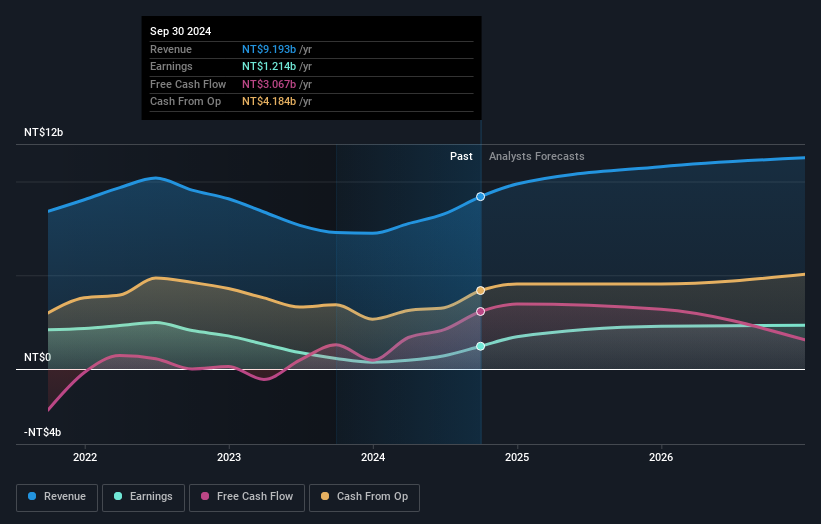Image resolution: width=821 pixels, height=524 pixels.
Task: Click the Revenue row label in tooltip
Action: tap(171, 49)
